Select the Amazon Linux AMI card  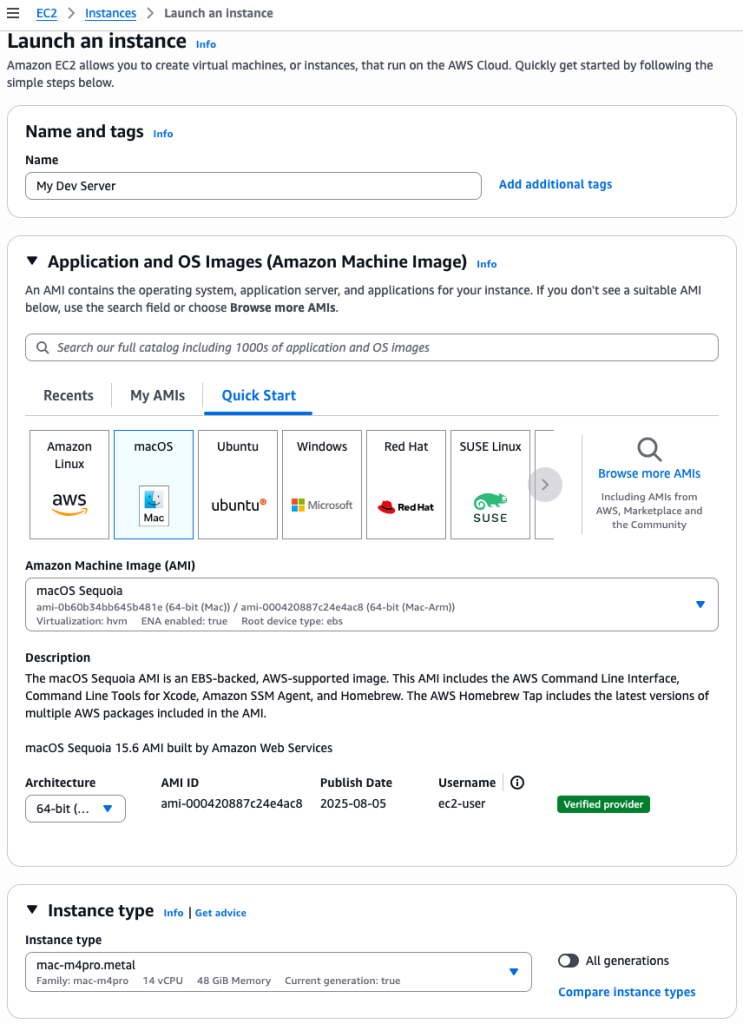coord(68,484)
